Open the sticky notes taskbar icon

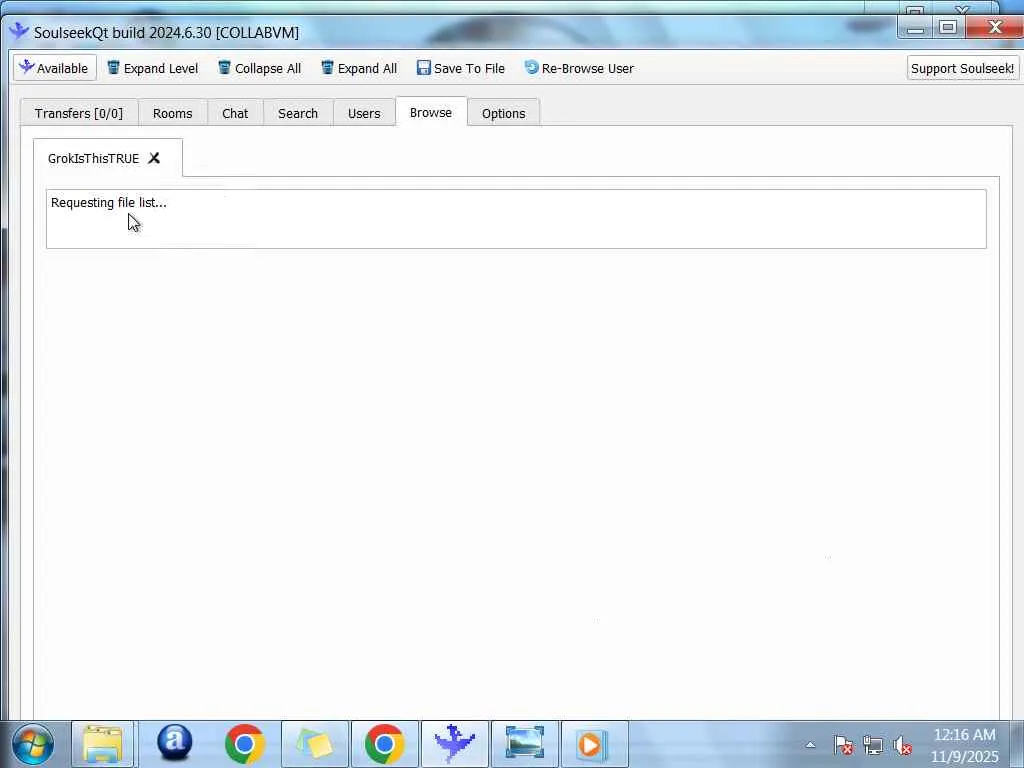pyautogui.click(x=315, y=744)
